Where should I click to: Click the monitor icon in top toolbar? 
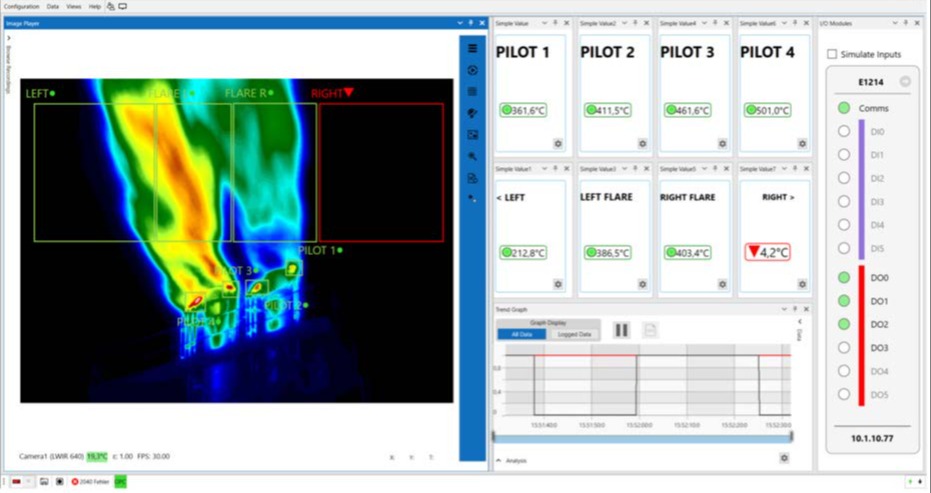pyautogui.click(x=123, y=7)
